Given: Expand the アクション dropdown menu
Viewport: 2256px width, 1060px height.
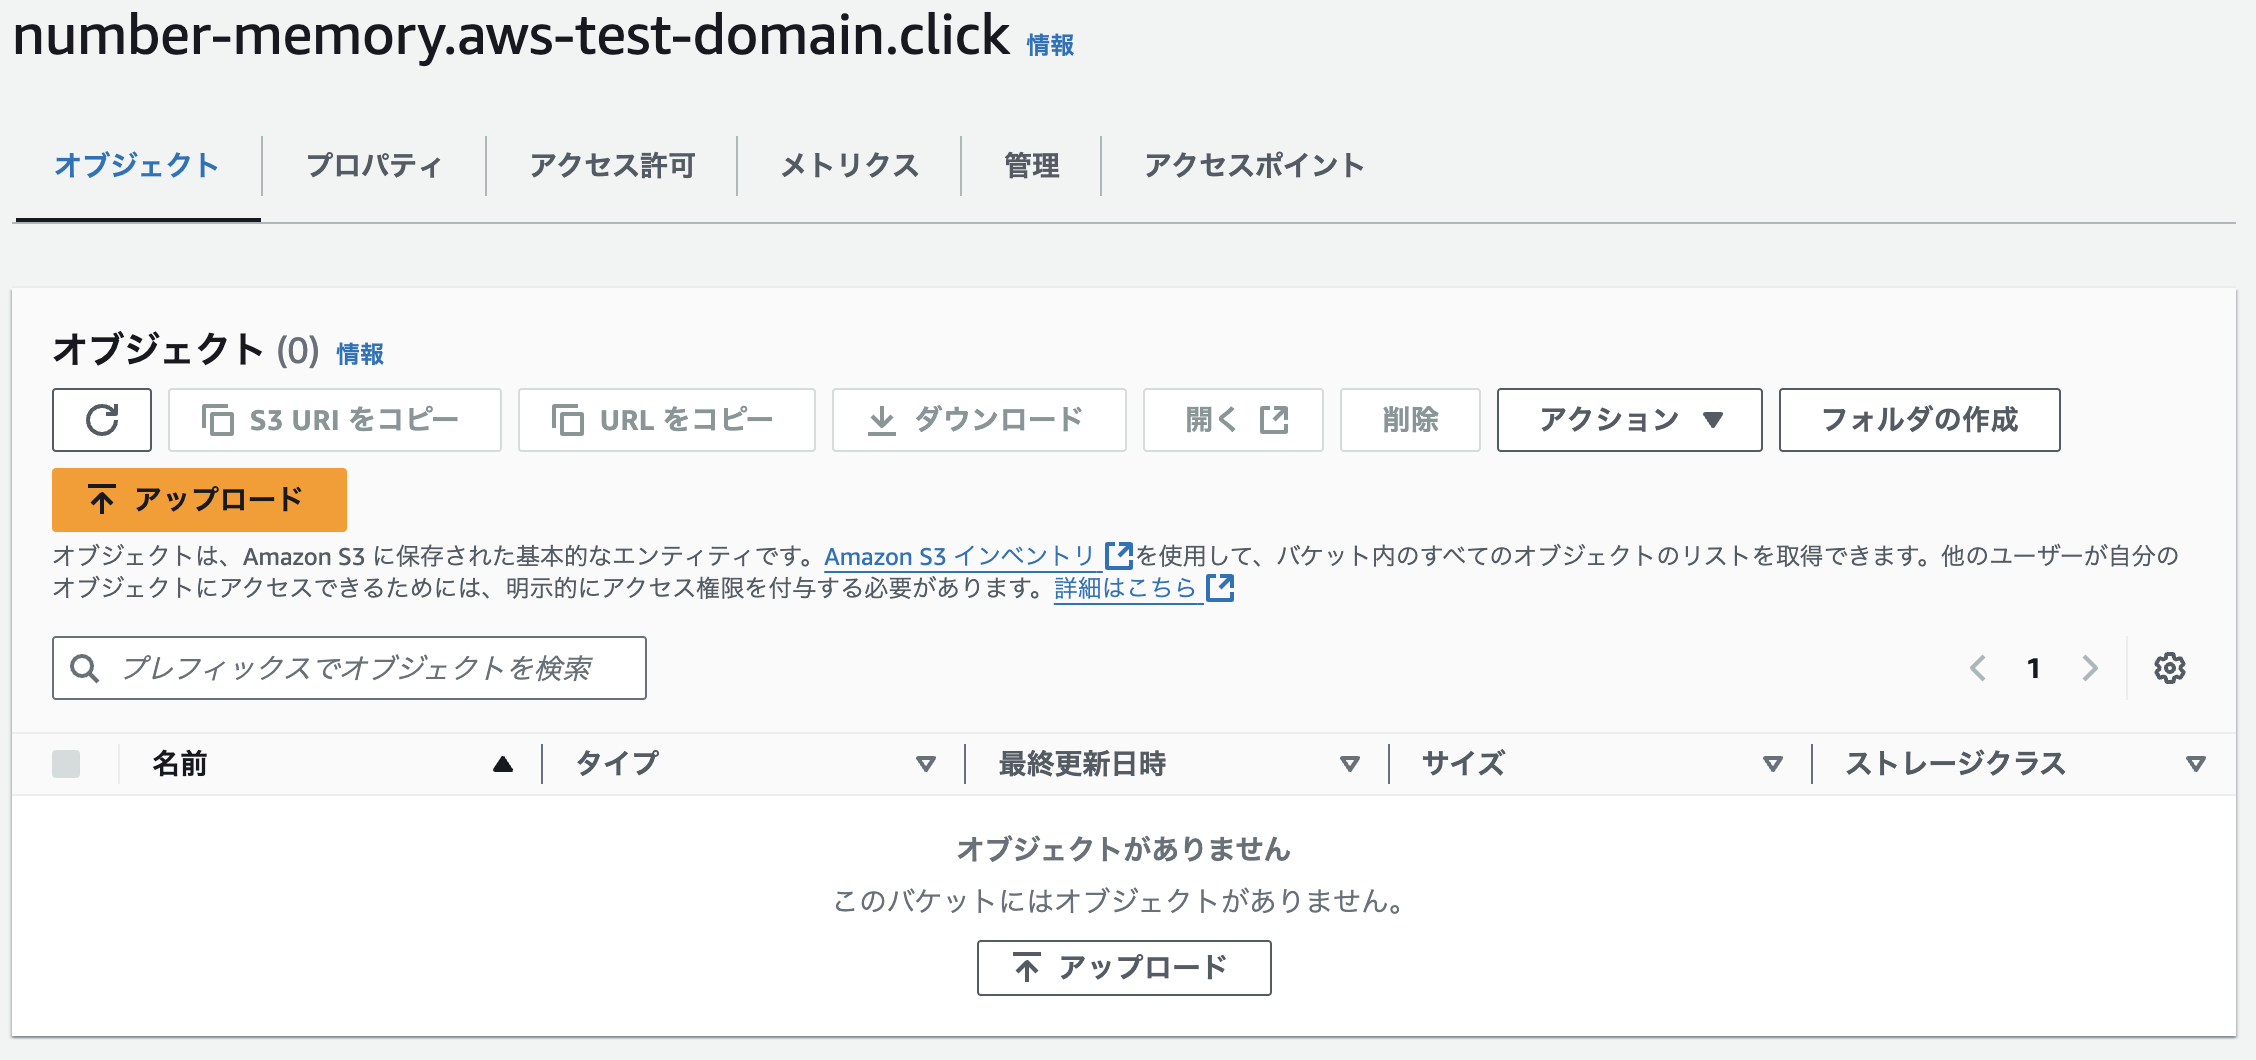Looking at the screenshot, I should (x=1629, y=420).
